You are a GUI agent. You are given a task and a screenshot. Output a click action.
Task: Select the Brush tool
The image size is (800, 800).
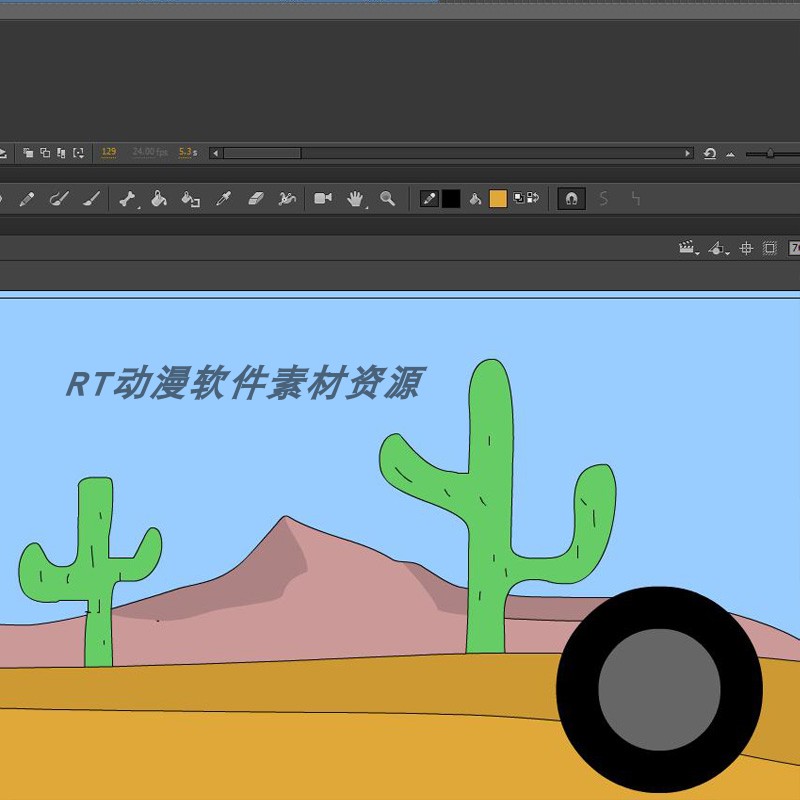[91, 199]
